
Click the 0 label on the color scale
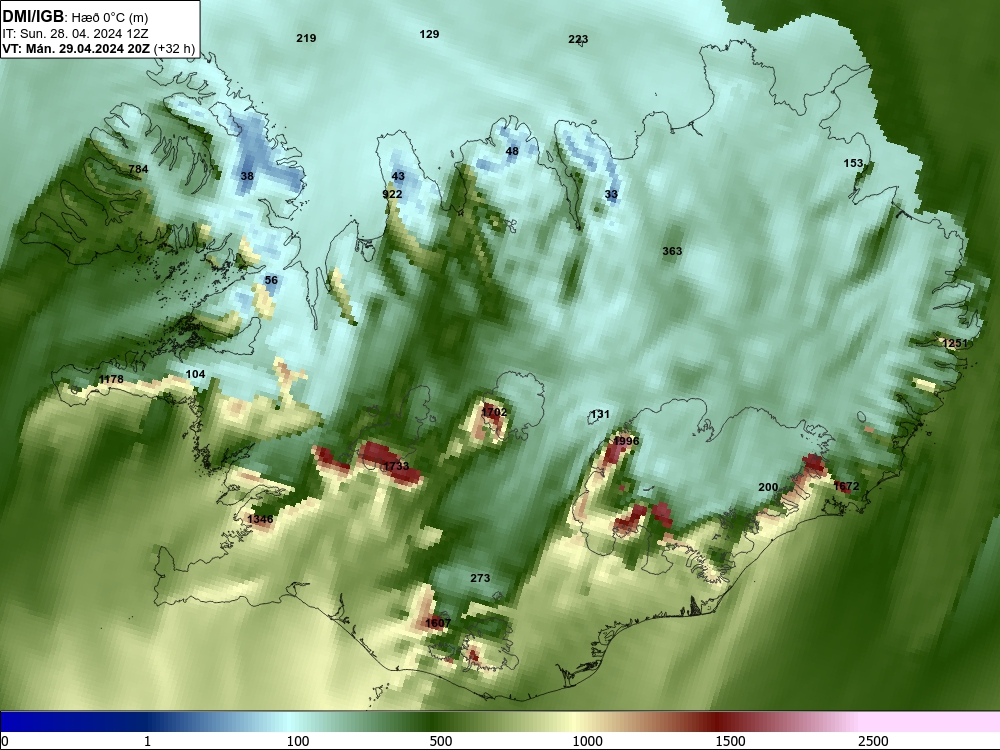(5, 742)
